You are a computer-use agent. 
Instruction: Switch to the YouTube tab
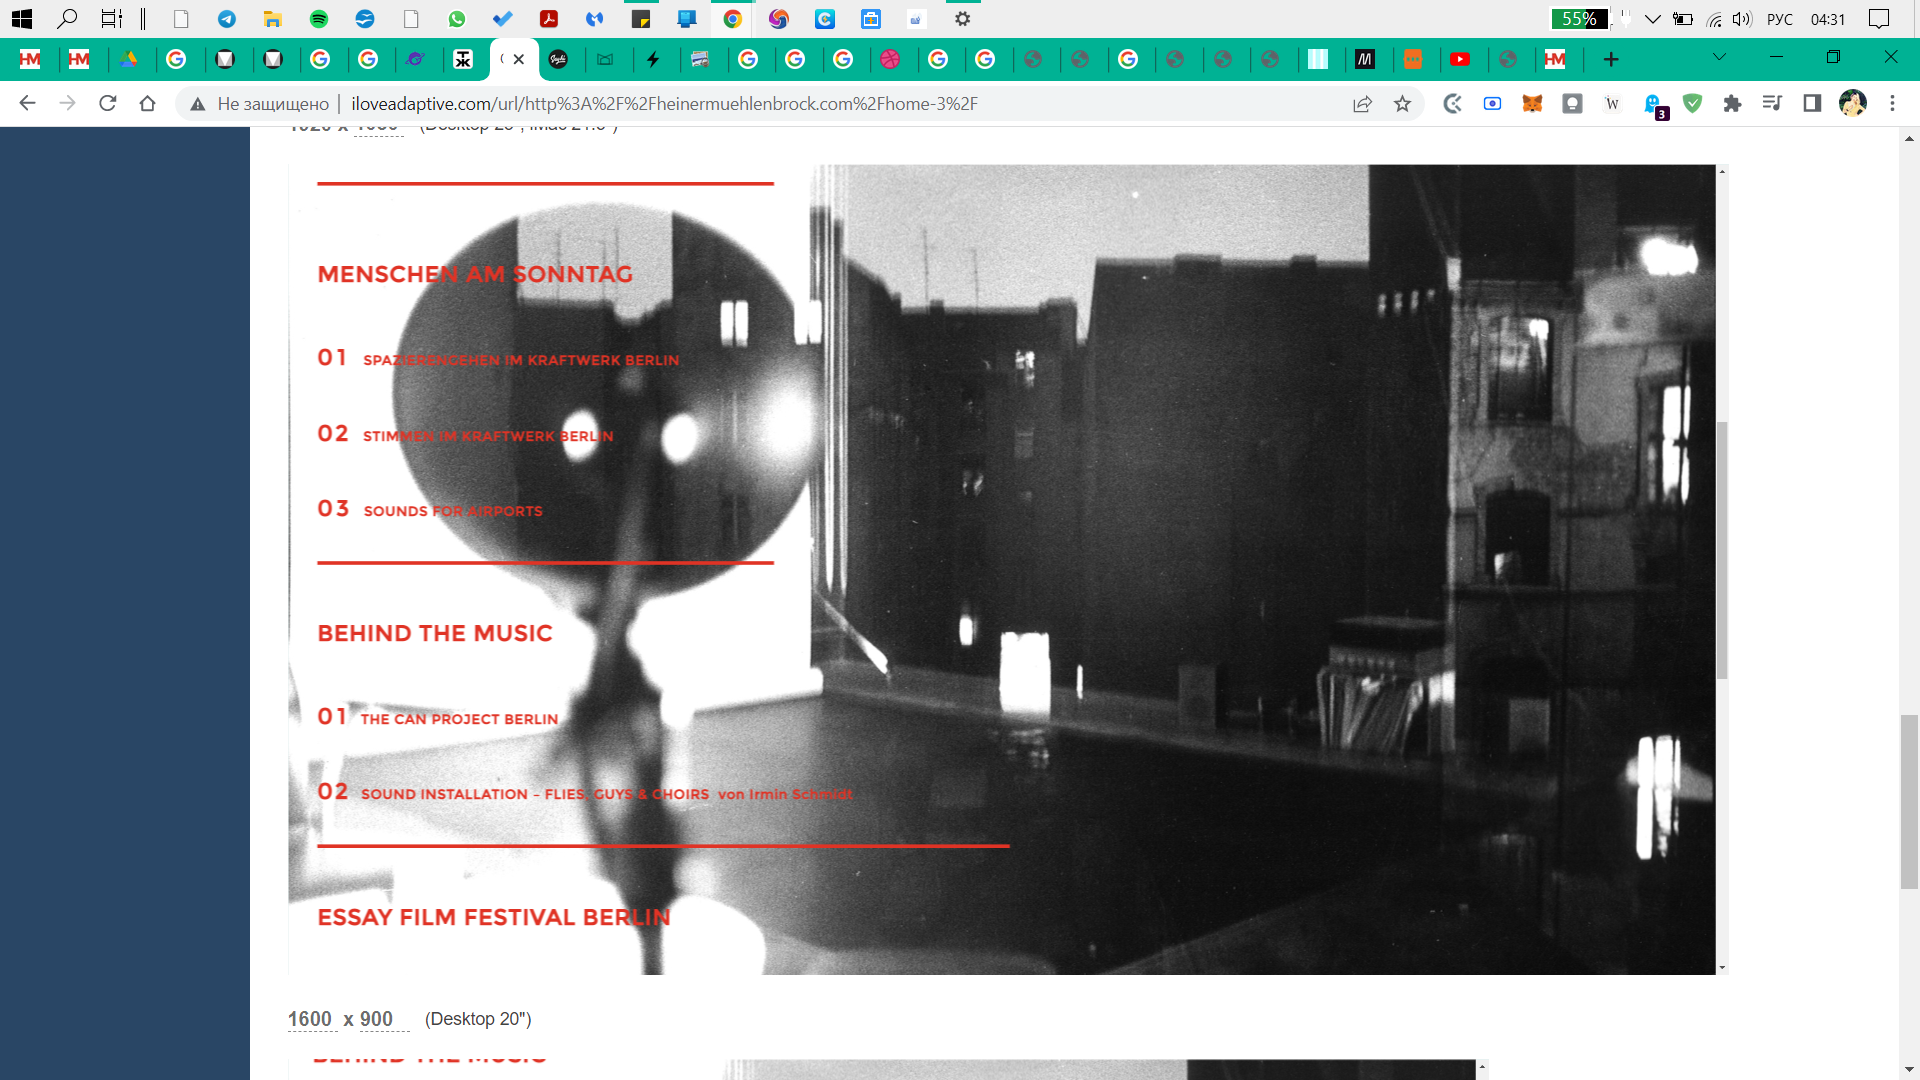click(x=1460, y=59)
